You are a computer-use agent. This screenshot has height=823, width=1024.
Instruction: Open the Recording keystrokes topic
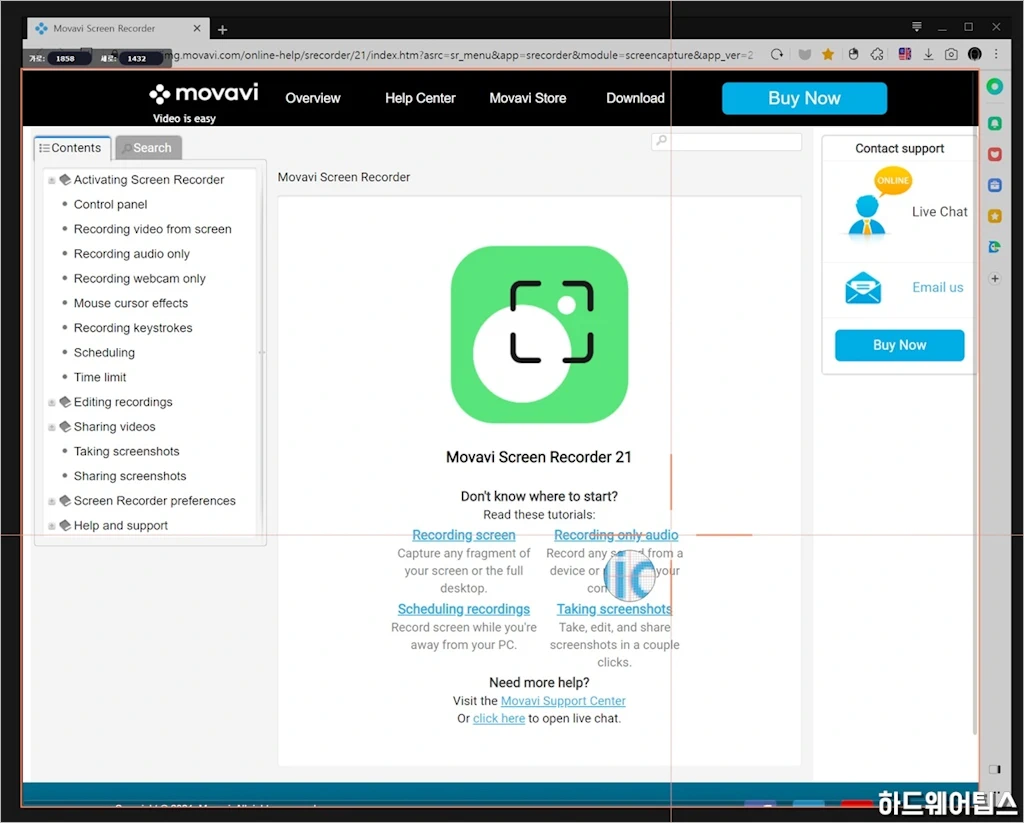coord(133,328)
